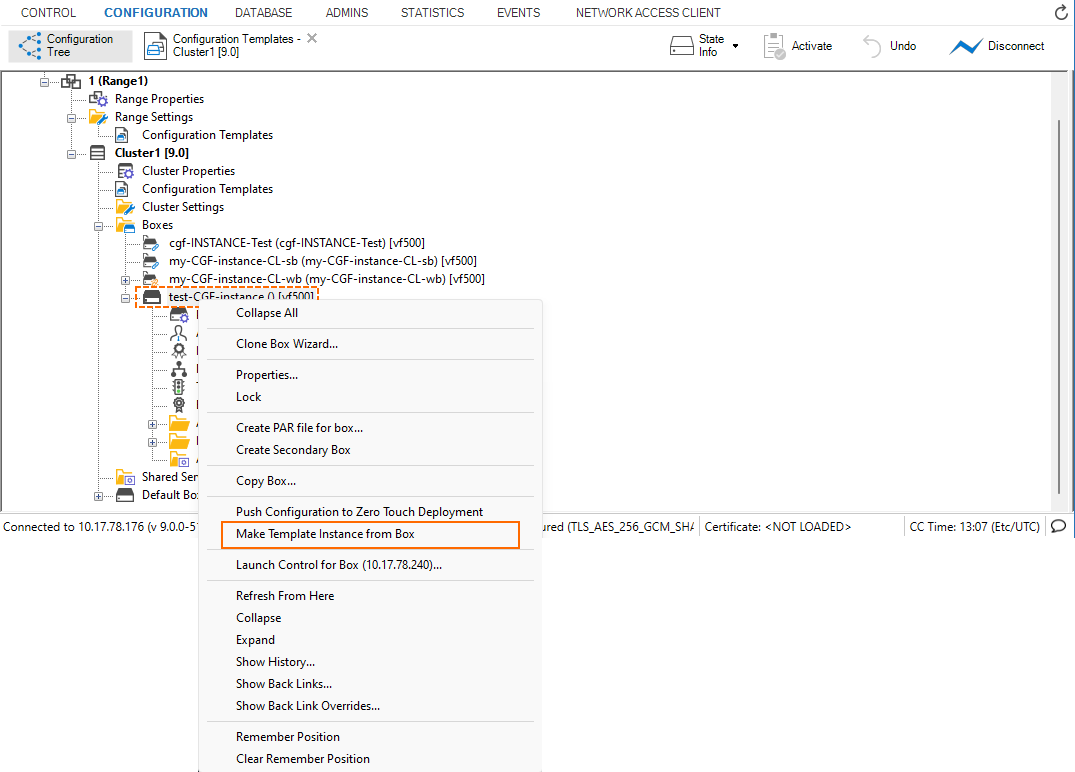Choose Make Template Instance from Box
Viewport: 1075px width, 772px height.
(370, 534)
